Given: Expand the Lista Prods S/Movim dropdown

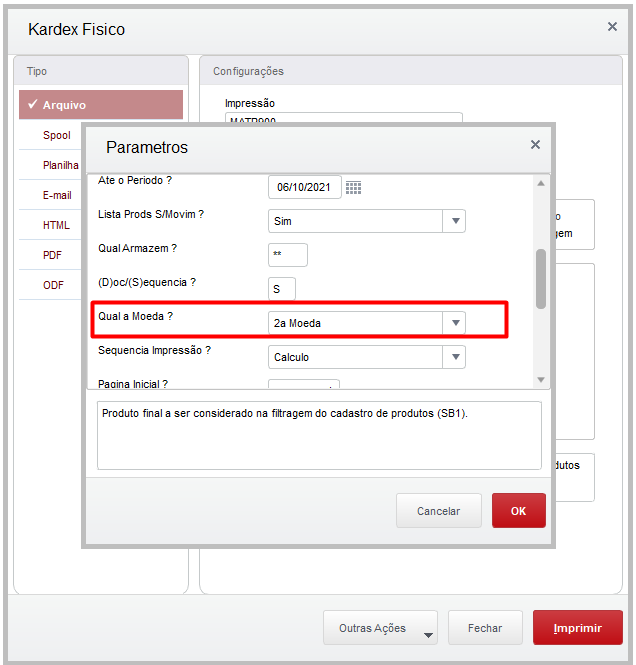Looking at the screenshot, I should coord(455,221).
